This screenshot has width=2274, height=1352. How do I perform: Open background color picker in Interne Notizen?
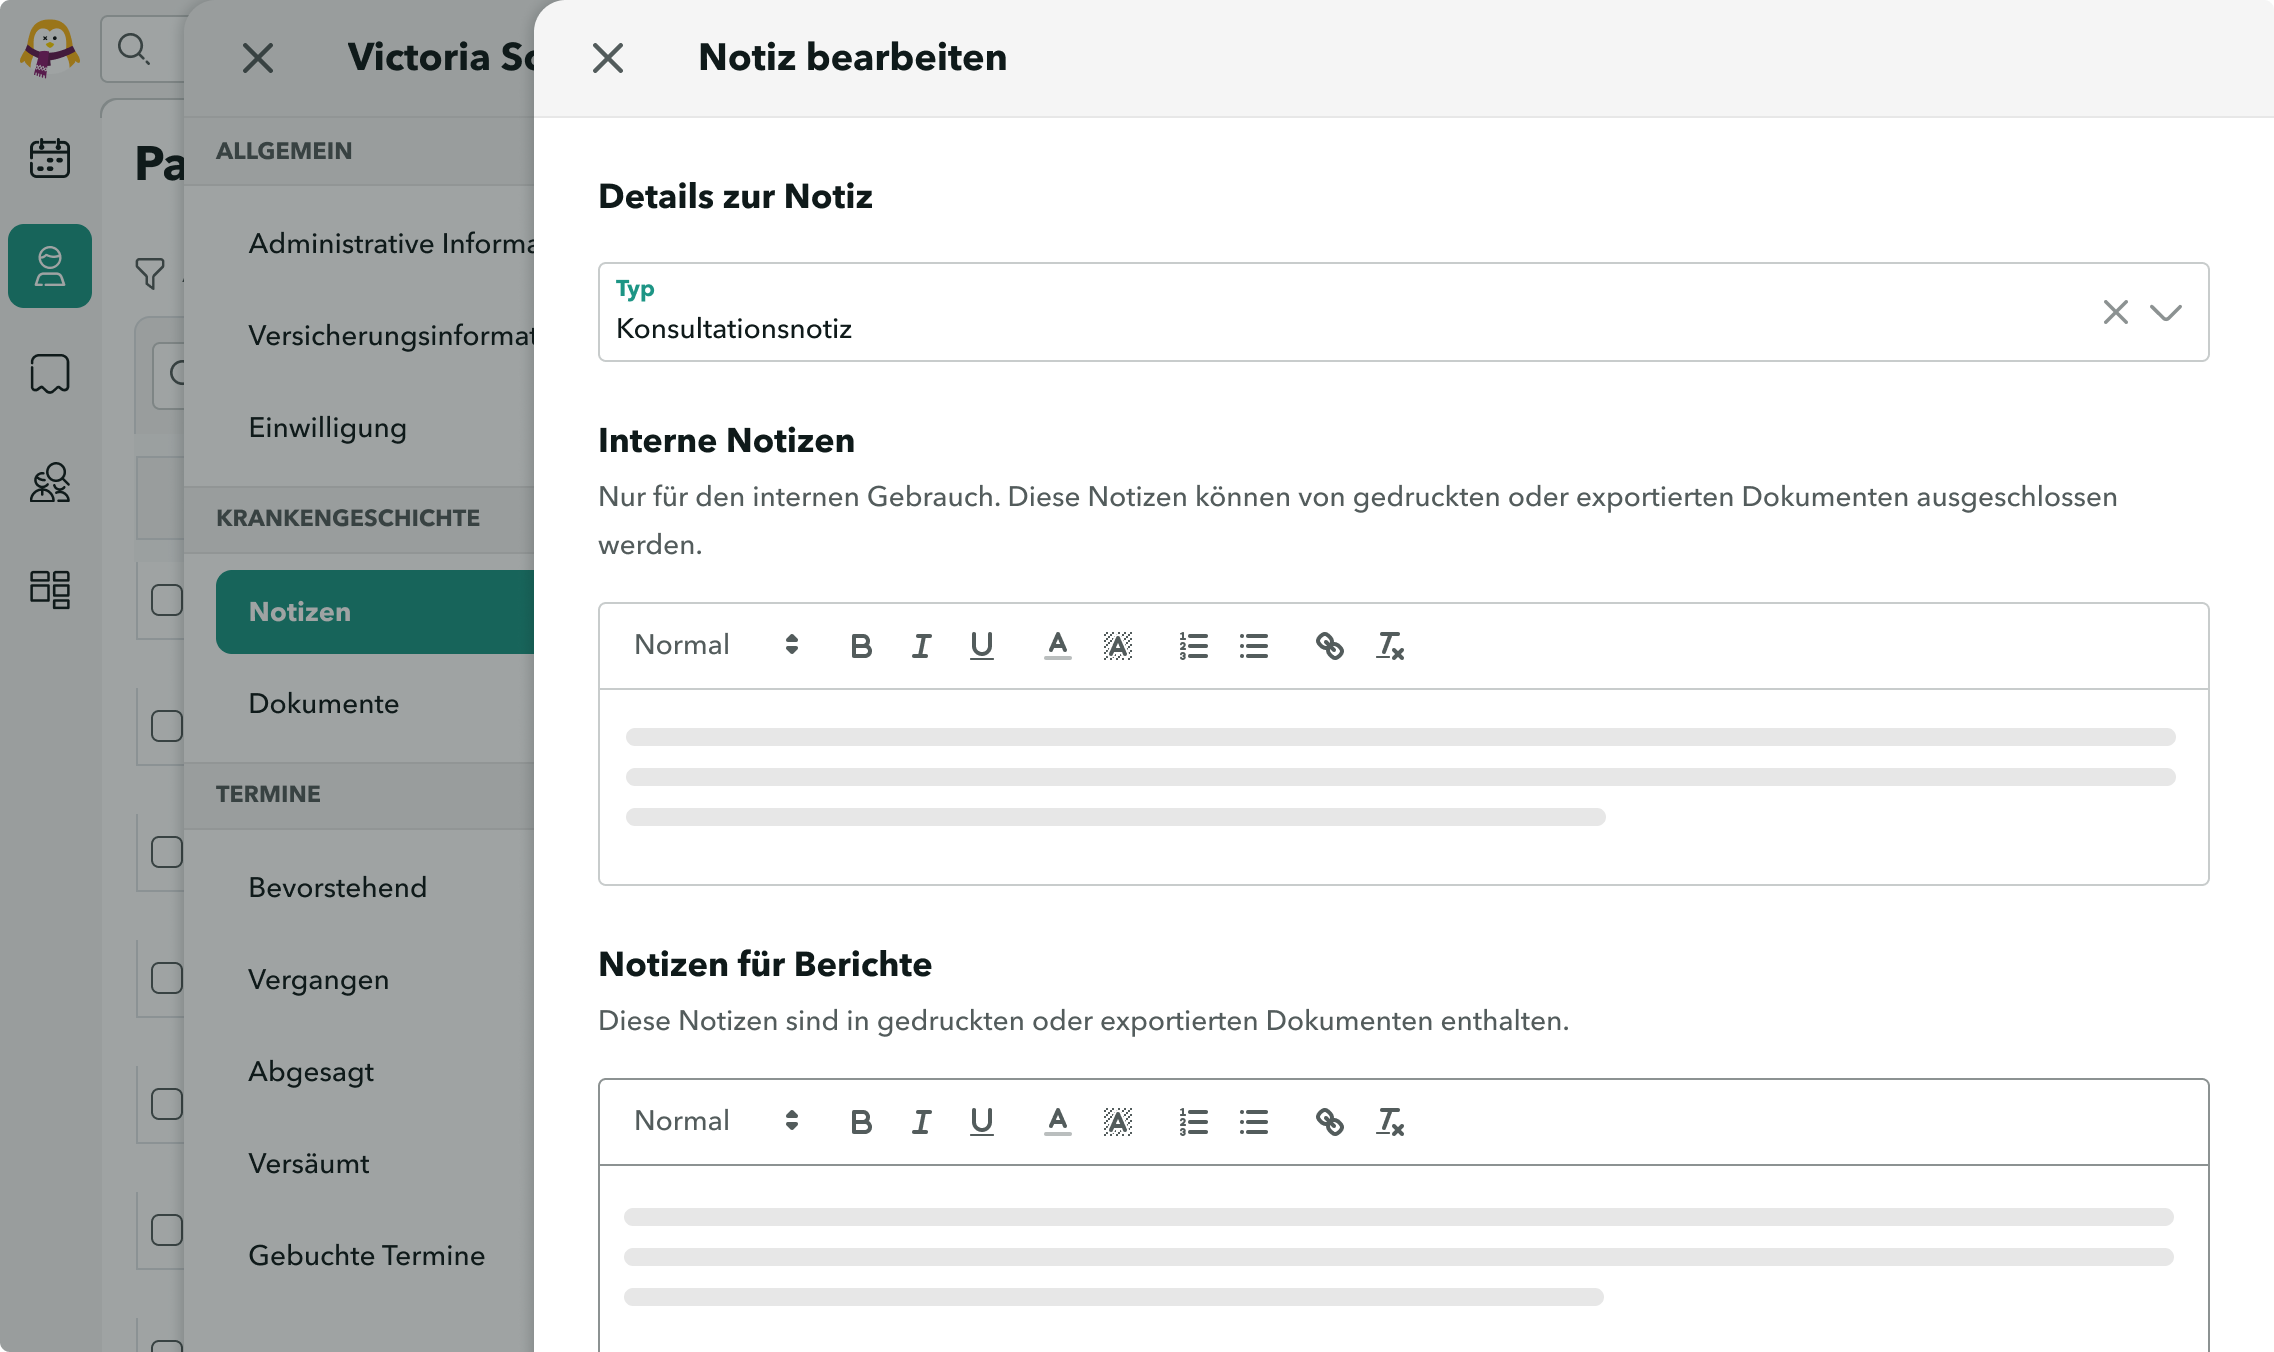point(1118,646)
